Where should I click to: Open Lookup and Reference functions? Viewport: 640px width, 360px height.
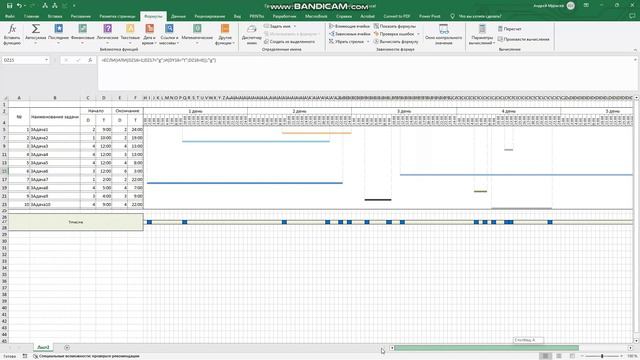169,35
